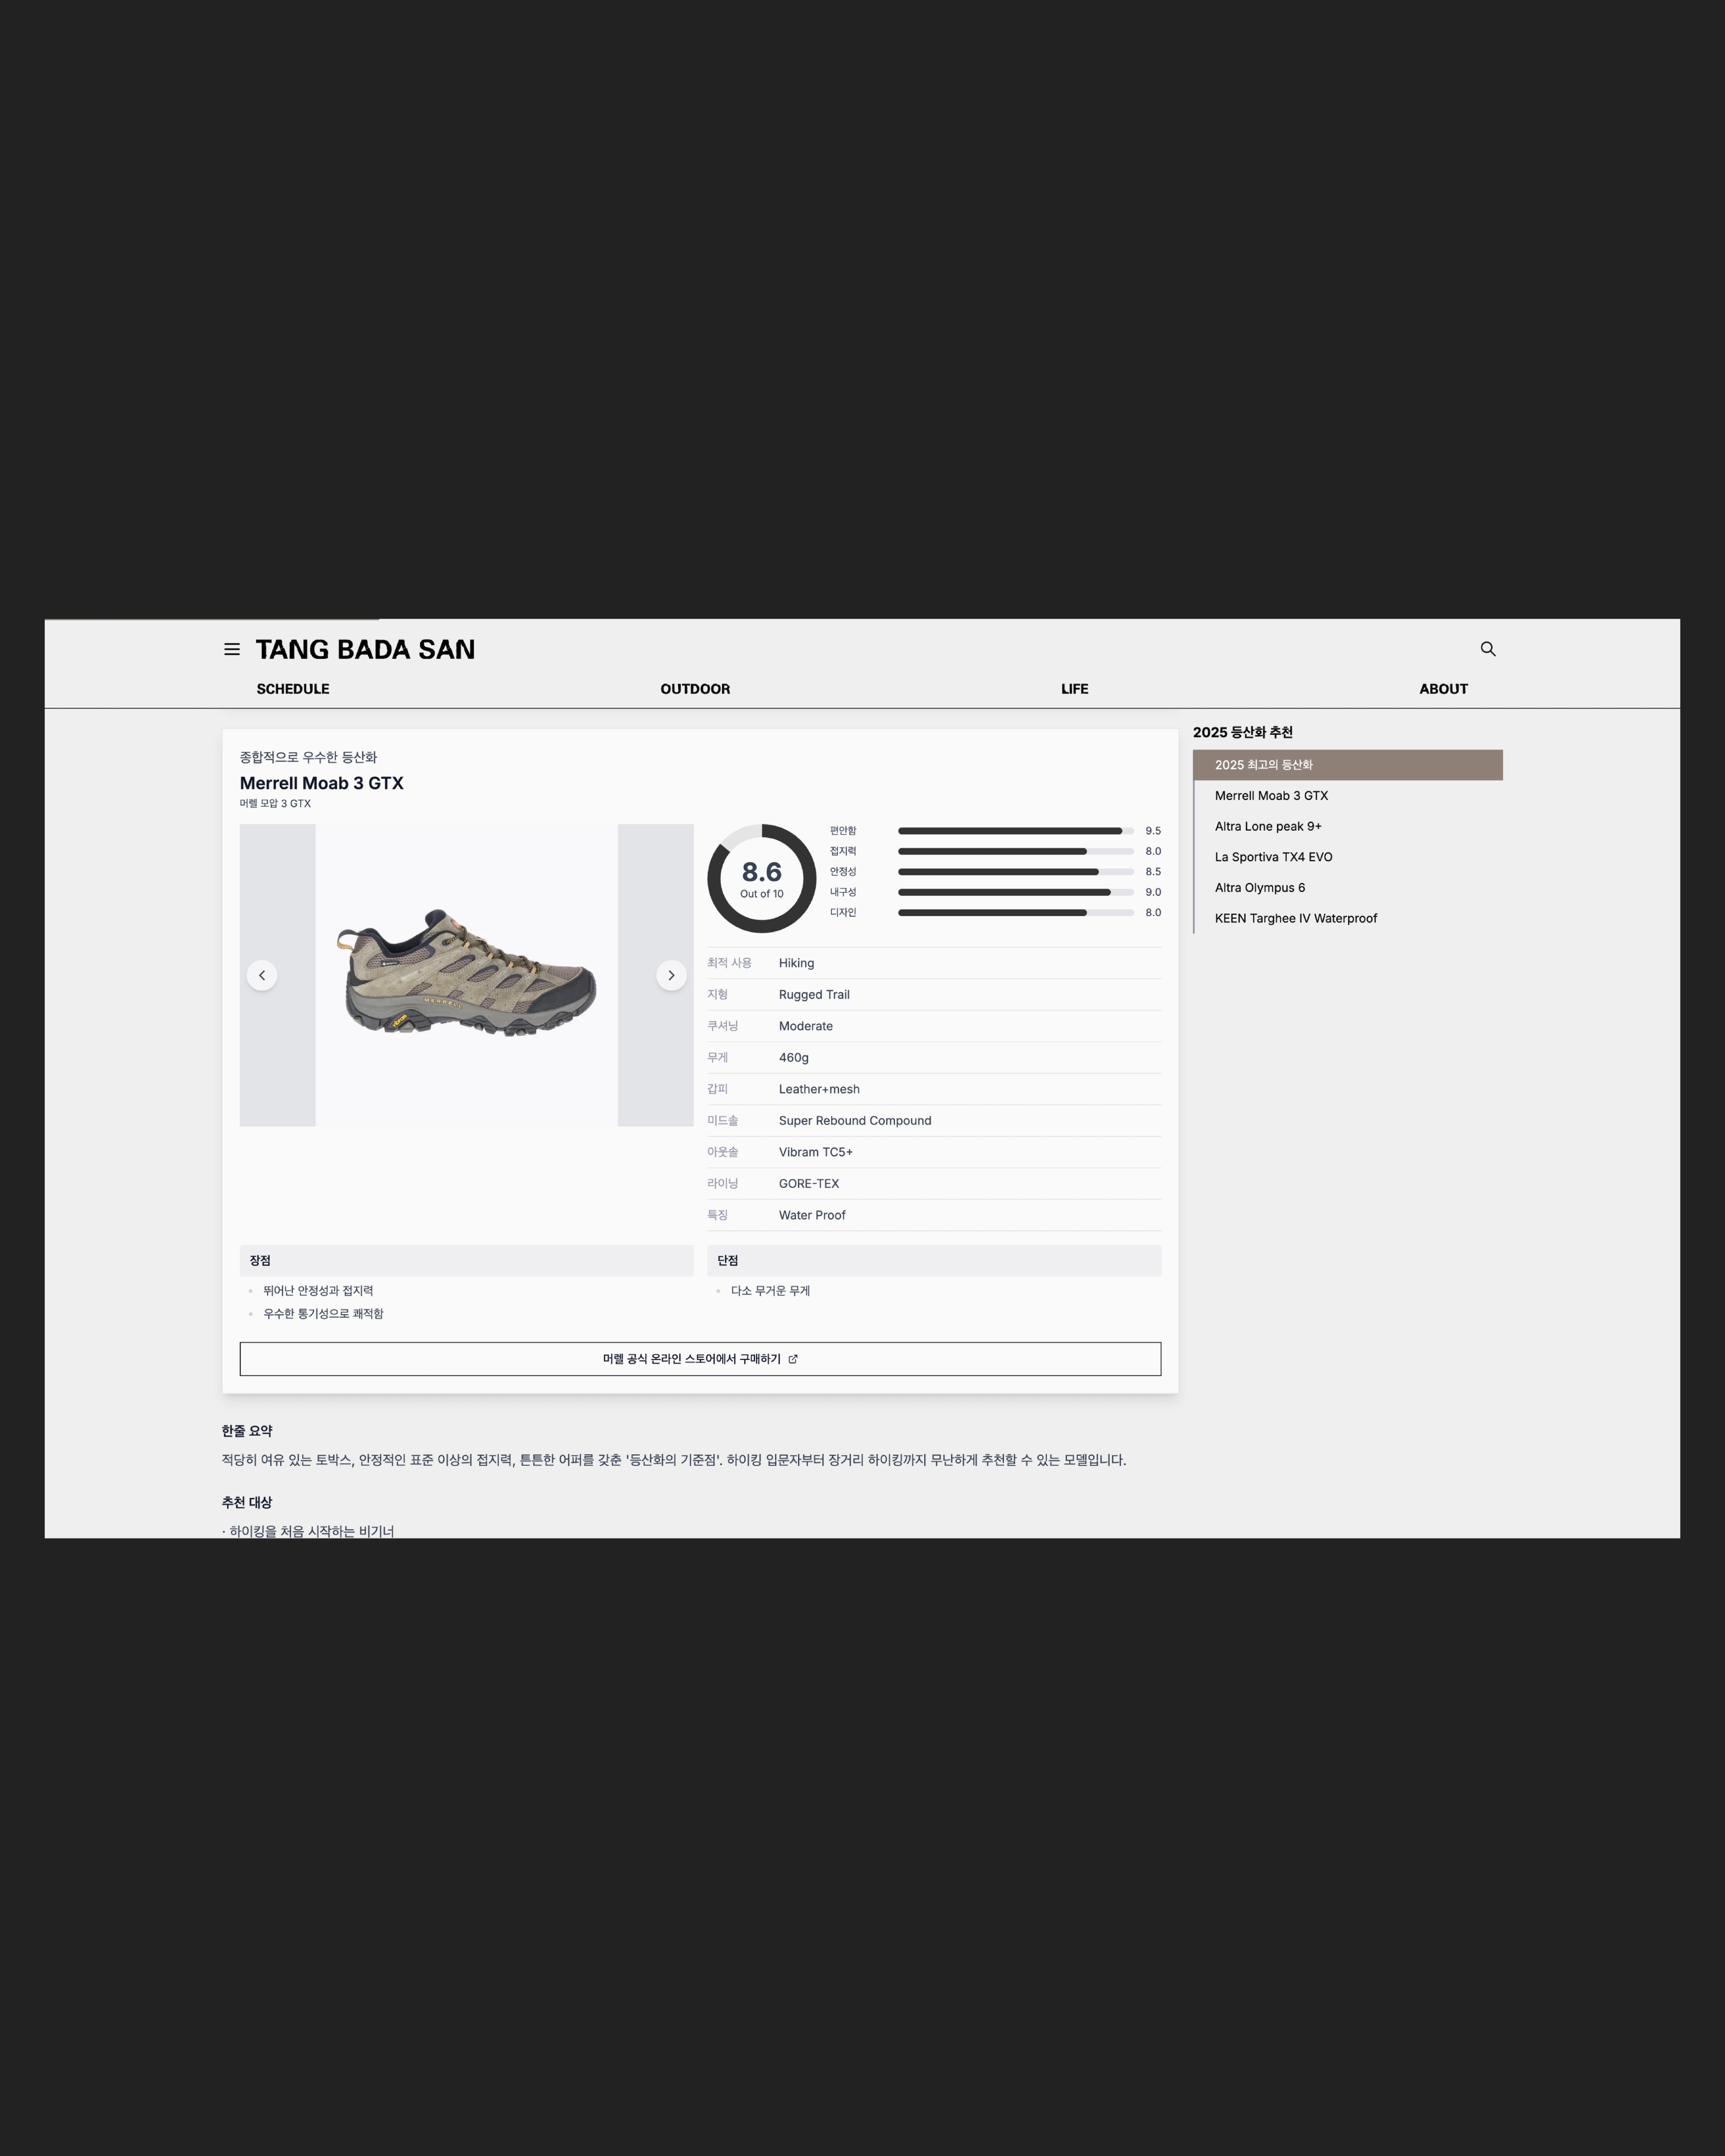Click the search magnifier icon
The height and width of the screenshot is (2156, 1725).
pyautogui.click(x=1488, y=649)
